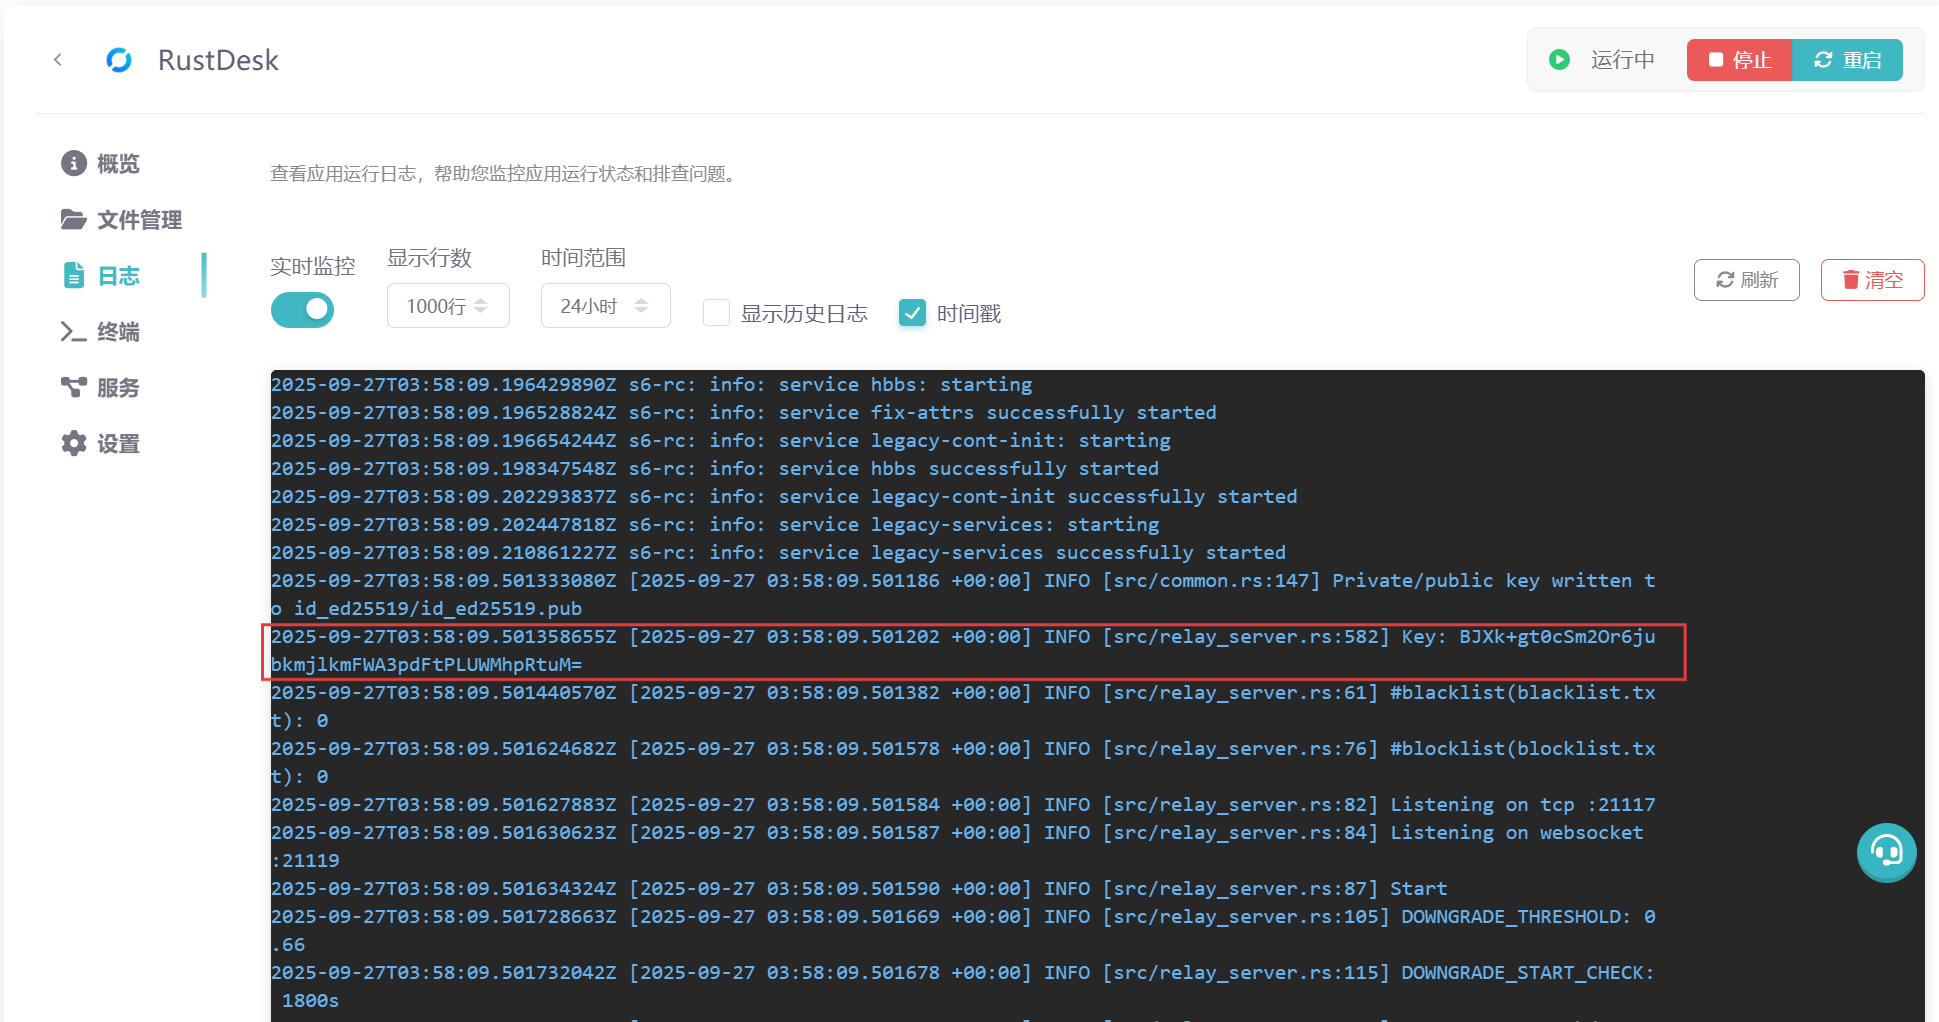The image size is (1939, 1022).
Task: Click the RustDesk page title
Action: coord(218,60)
